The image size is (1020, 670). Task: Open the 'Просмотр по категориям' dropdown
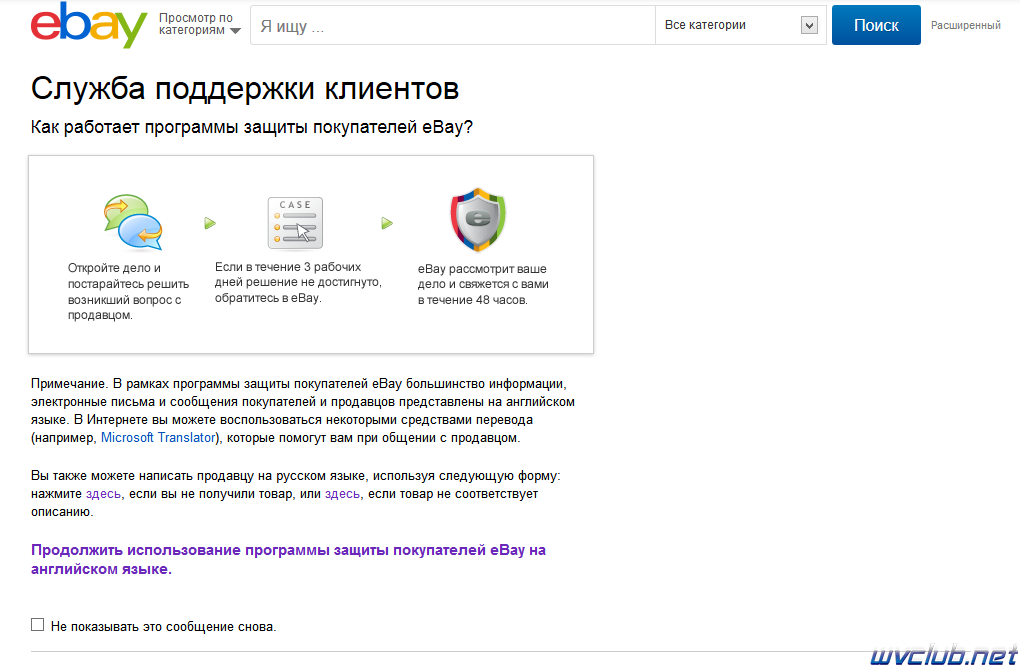click(200, 24)
